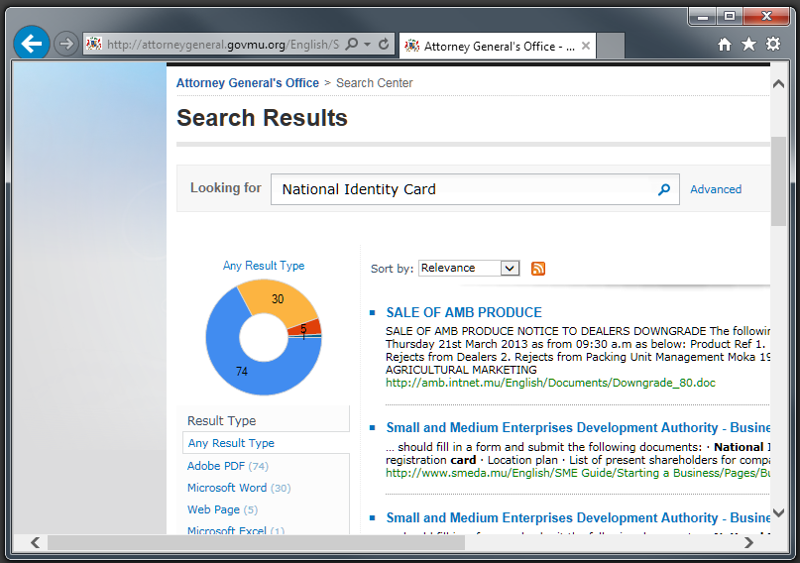Subscribe using orange RSS feed icon
The width and height of the screenshot is (800, 563).
click(x=538, y=268)
